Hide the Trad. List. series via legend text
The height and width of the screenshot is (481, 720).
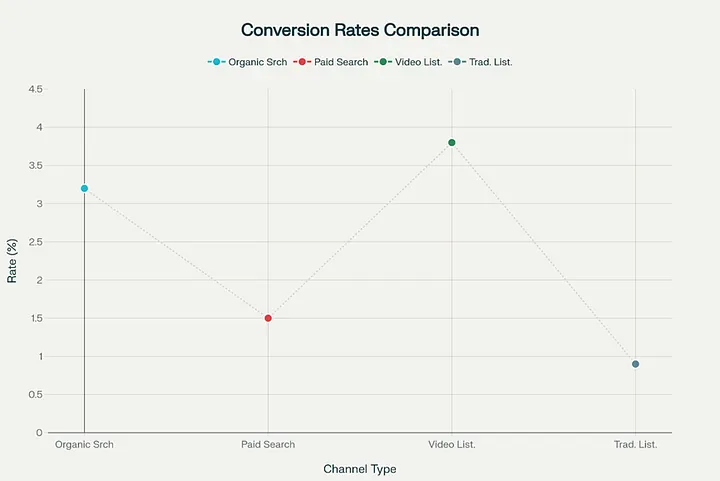tap(490, 62)
